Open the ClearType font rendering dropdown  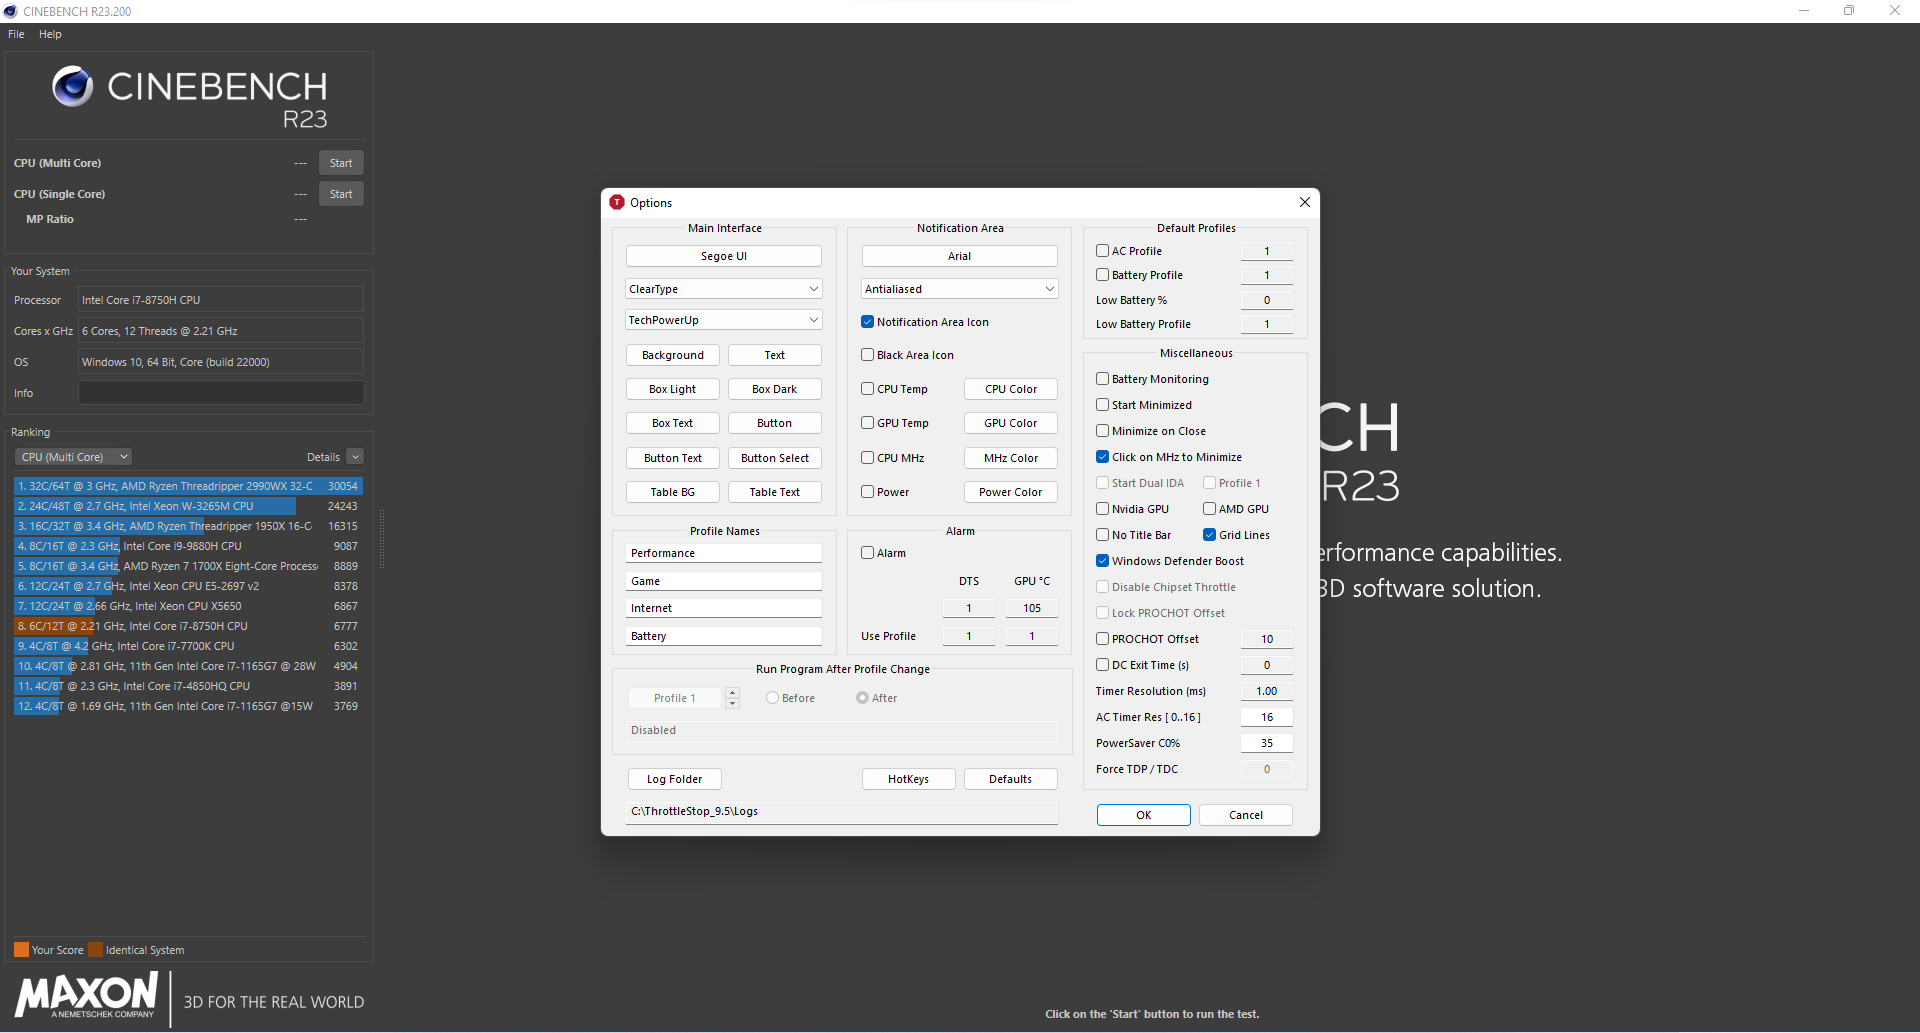(x=724, y=289)
